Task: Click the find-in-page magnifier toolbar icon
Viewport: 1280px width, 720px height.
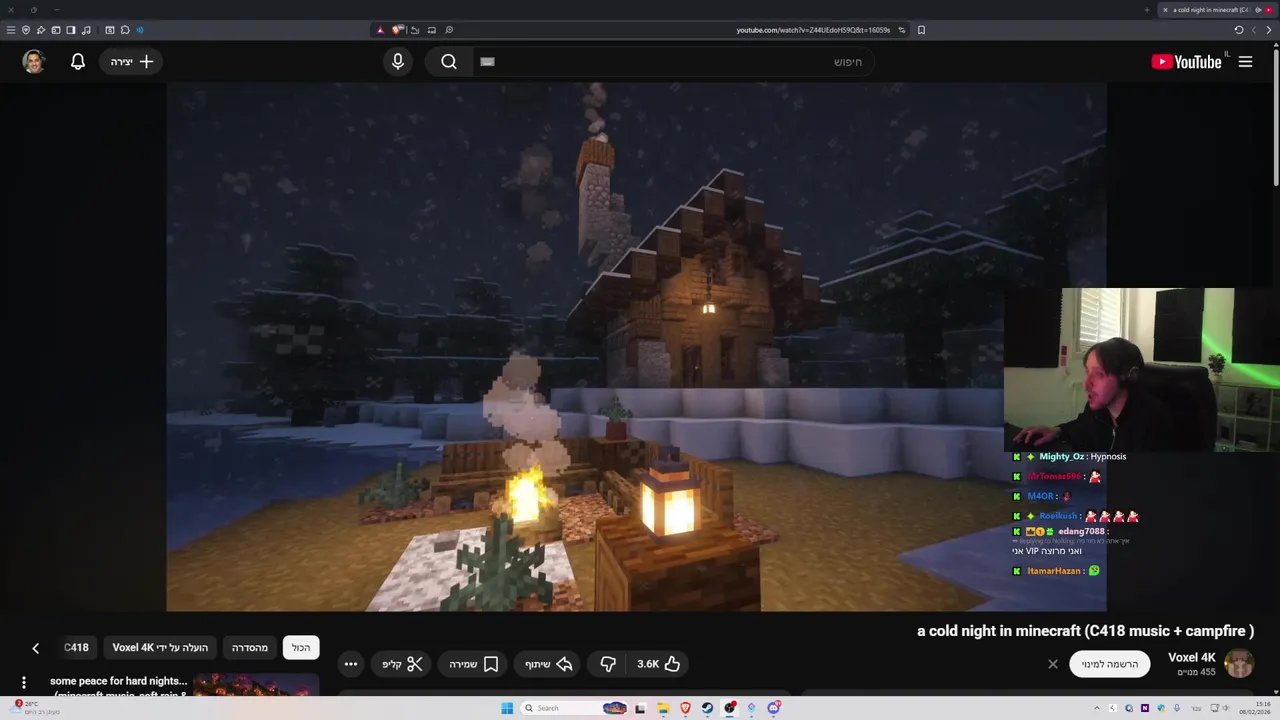Action: pos(449,30)
